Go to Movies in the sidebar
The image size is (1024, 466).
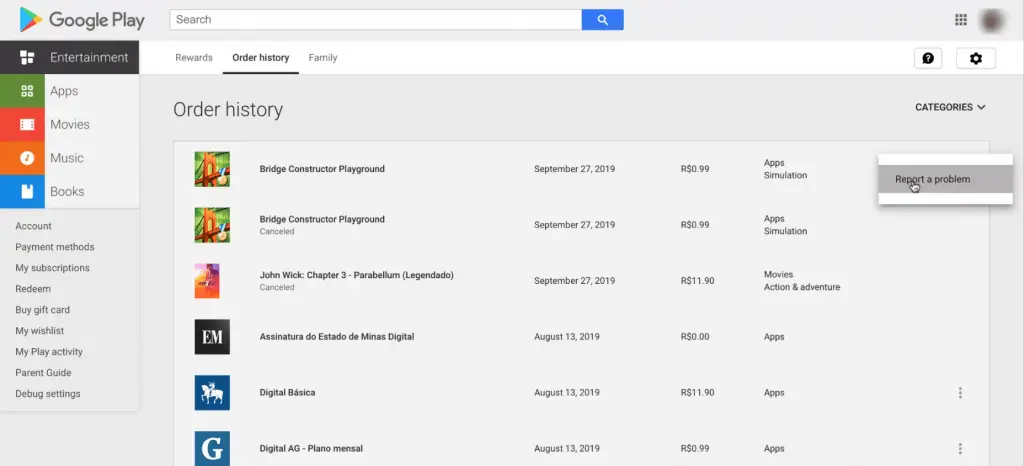[x=70, y=125]
